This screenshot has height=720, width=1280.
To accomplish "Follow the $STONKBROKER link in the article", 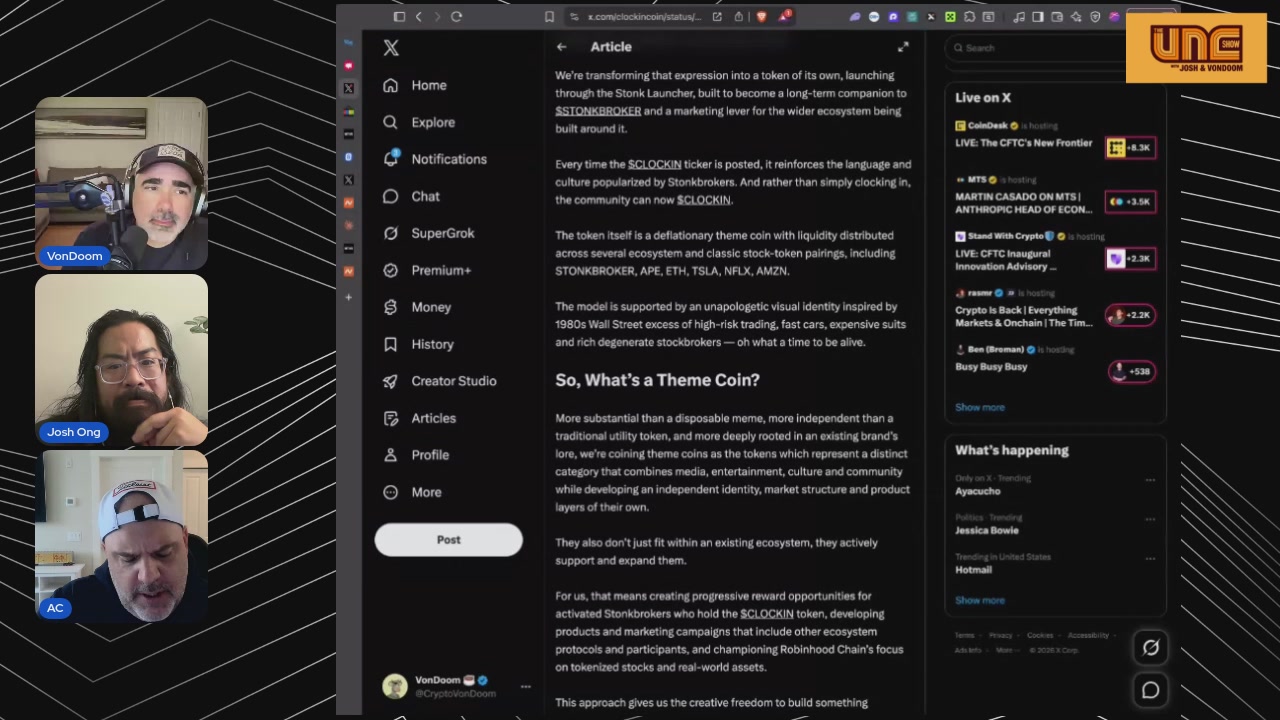I will pos(598,111).
